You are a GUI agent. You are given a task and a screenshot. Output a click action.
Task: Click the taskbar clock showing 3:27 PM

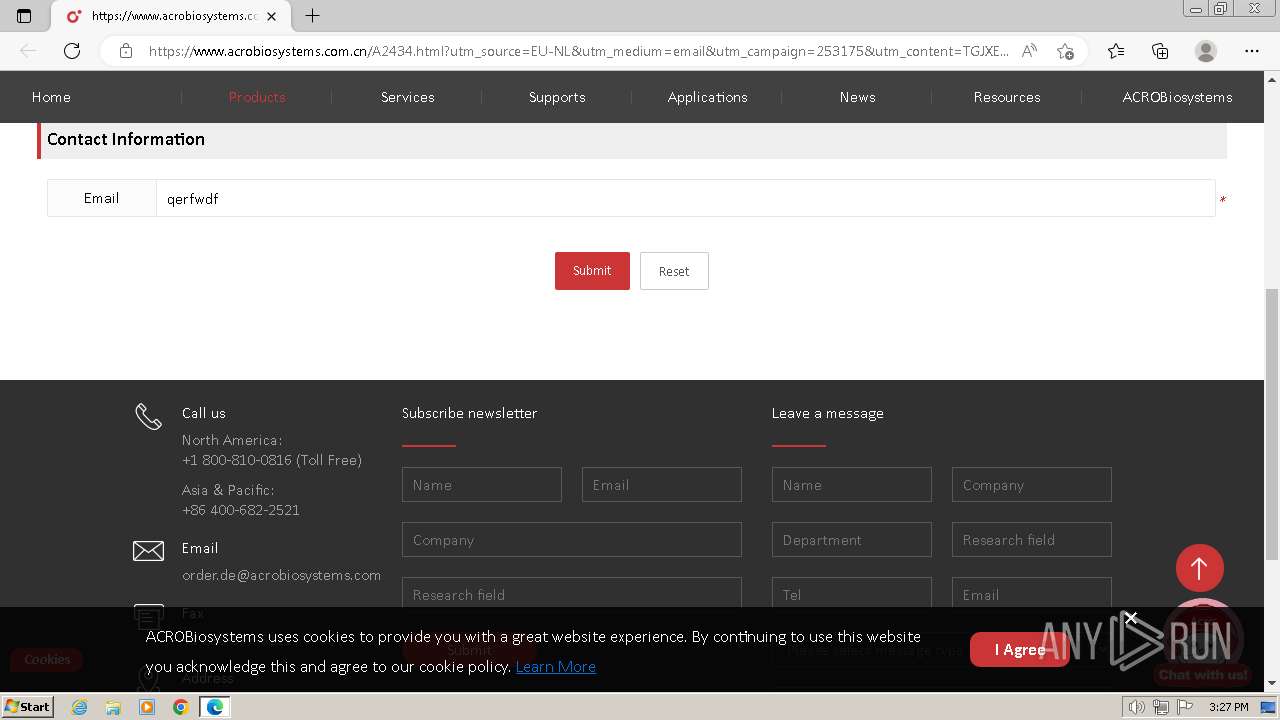[1229, 707]
